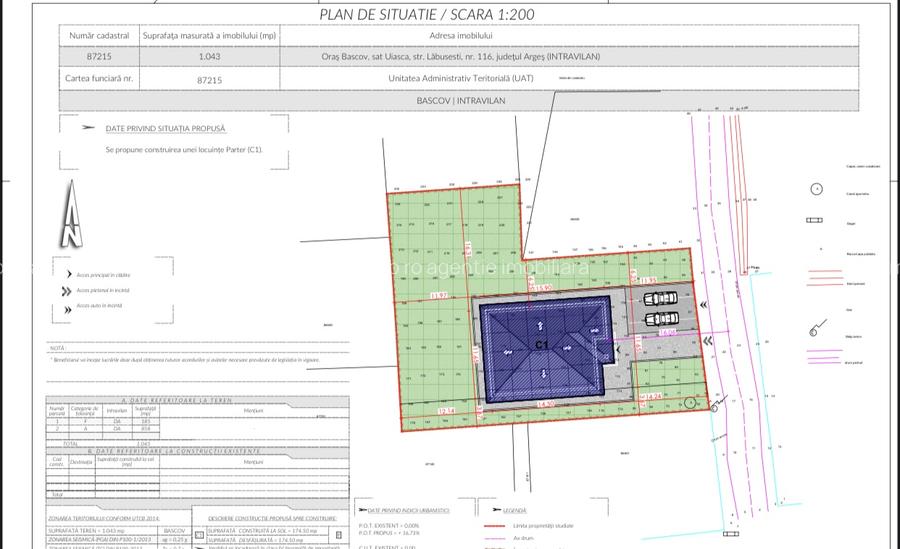The width and height of the screenshot is (900, 549).
Task: Click the upper double-chevron access arrow by the parking area
Action: [704, 305]
